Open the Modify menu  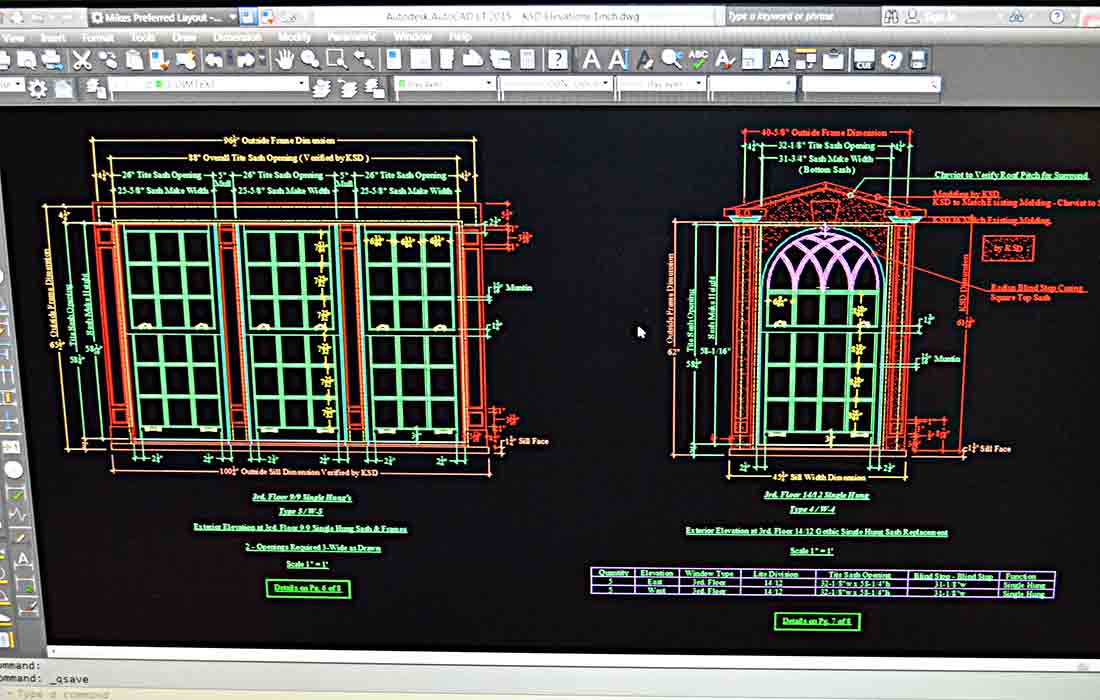(x=294, y=36)
